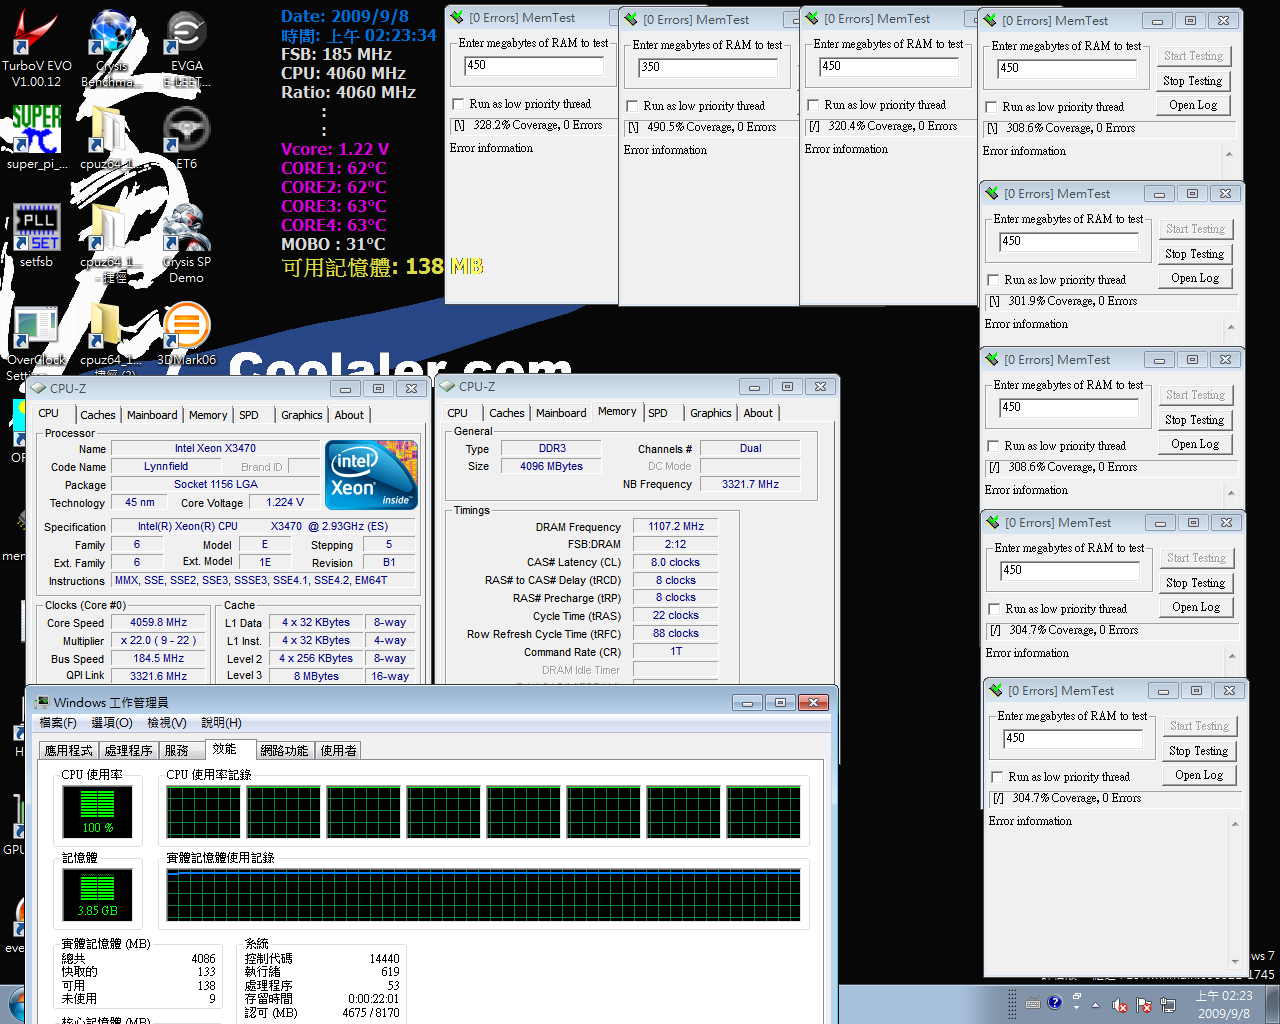Switch to 網路功能 tab in Task Manager
1280x1024 pixels.
click(x=284, y=751)
